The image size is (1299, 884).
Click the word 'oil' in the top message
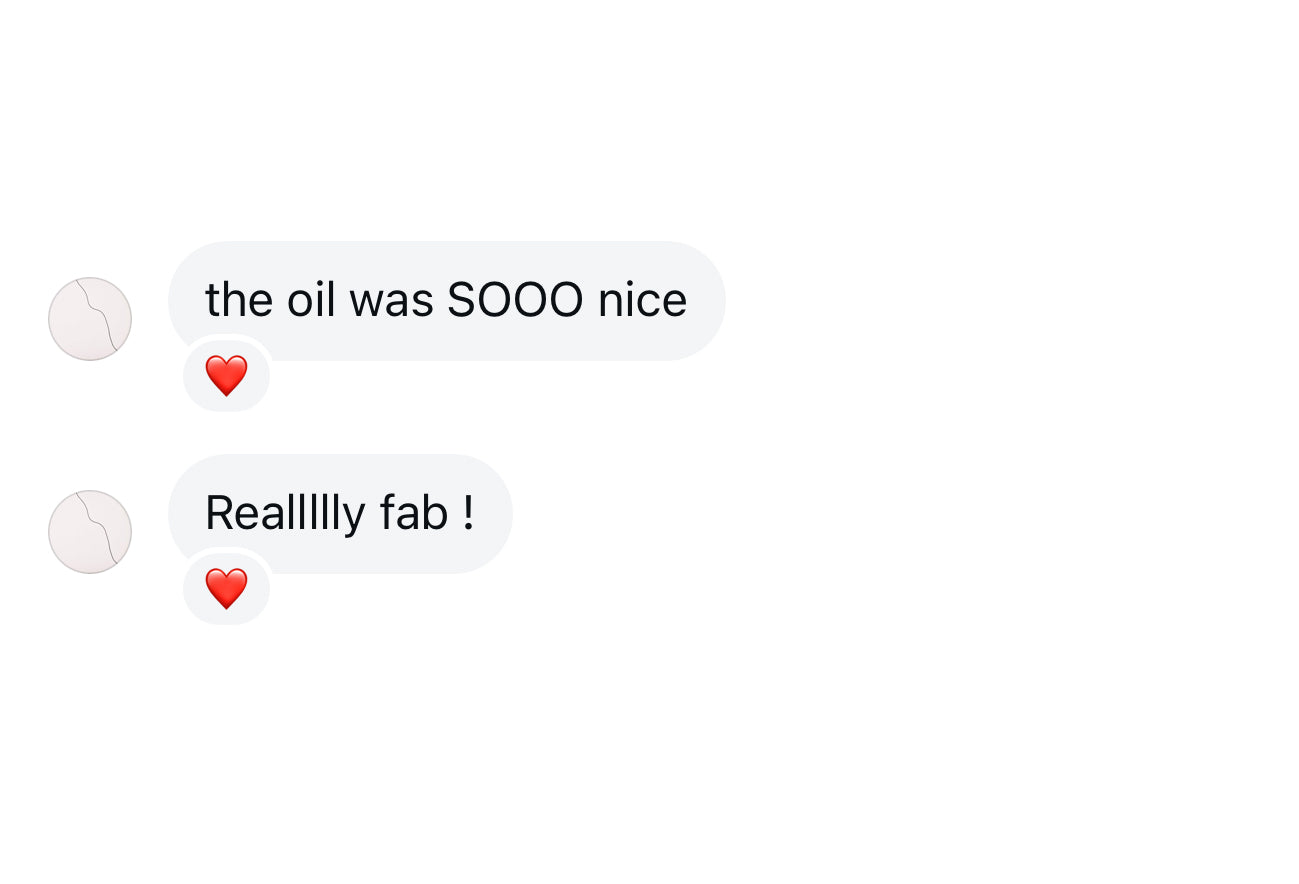click(311, 300)
